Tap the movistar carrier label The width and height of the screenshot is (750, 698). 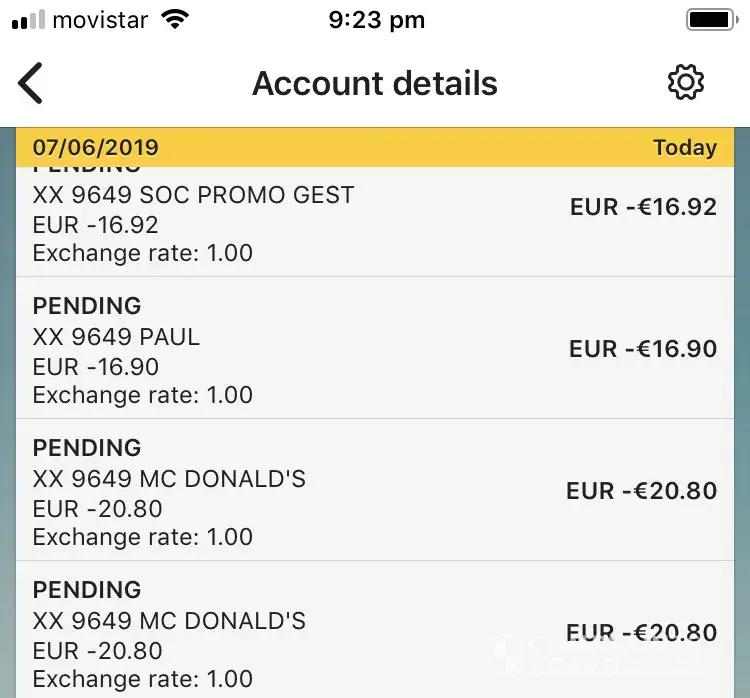(x=101, y=20)
